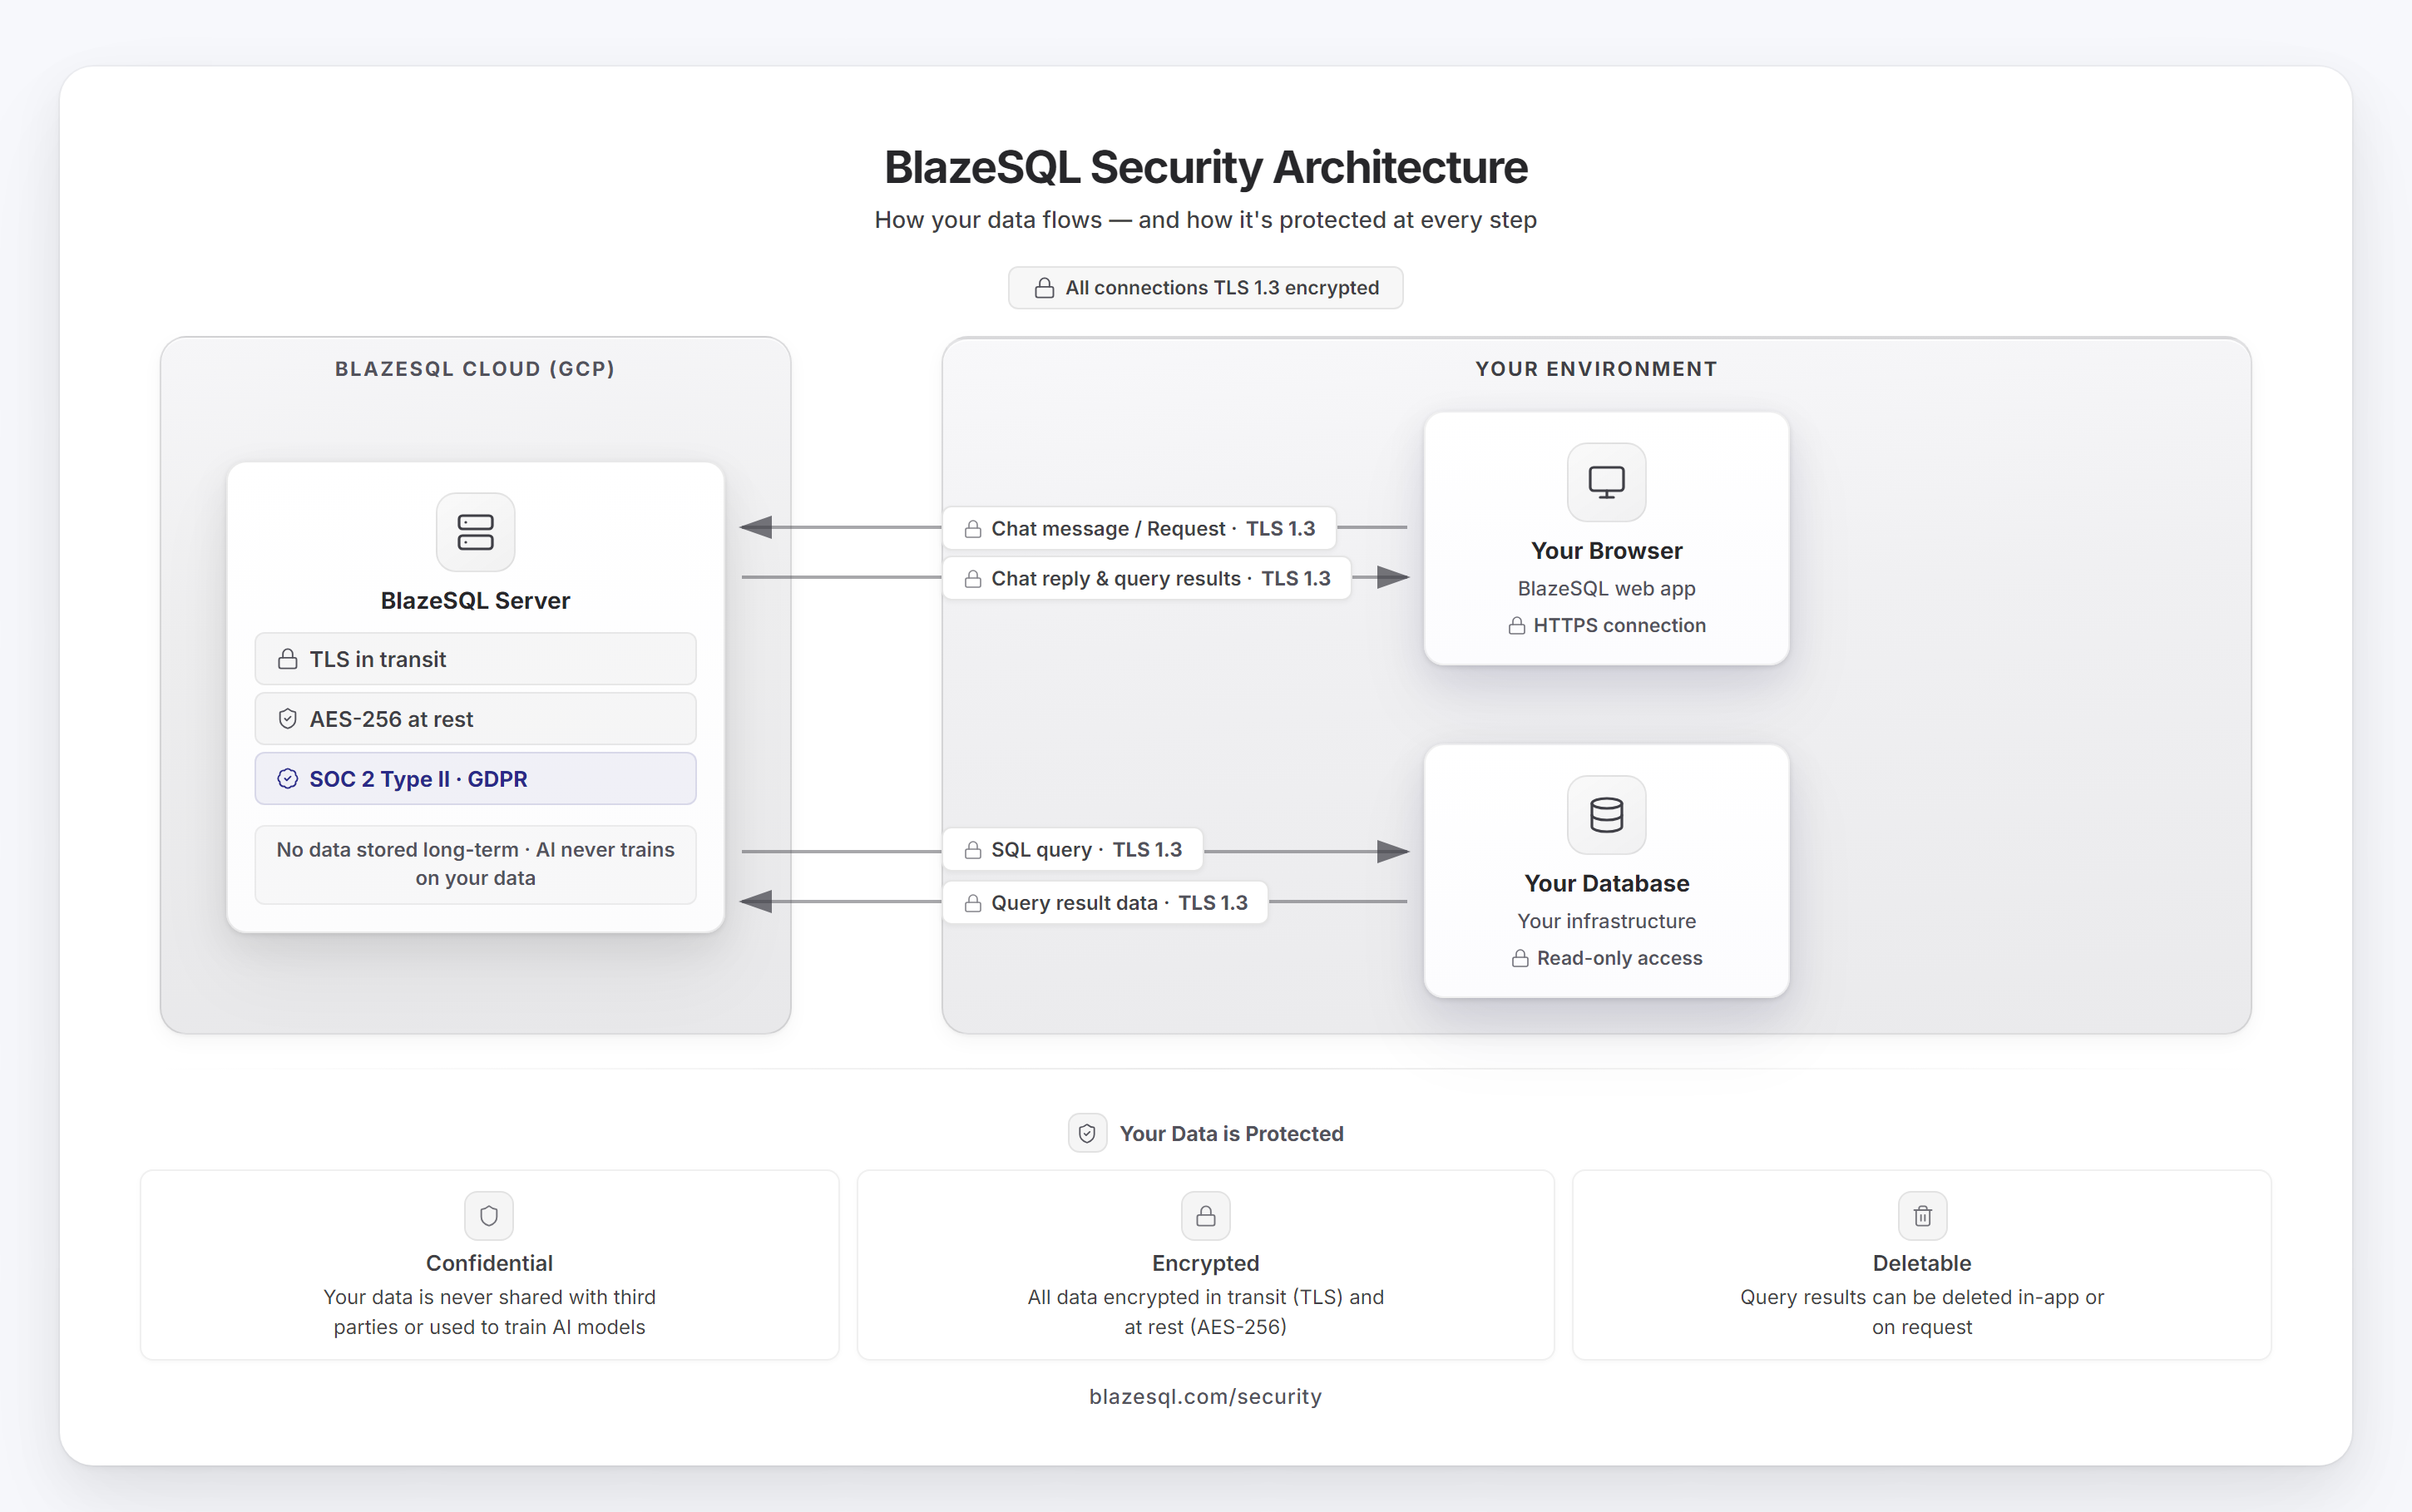Click the shield icon beside Your Data is Protected
The height and width of the screenshot is (1512, 2412).
pyautogui.click(x=1087, y=1133)
